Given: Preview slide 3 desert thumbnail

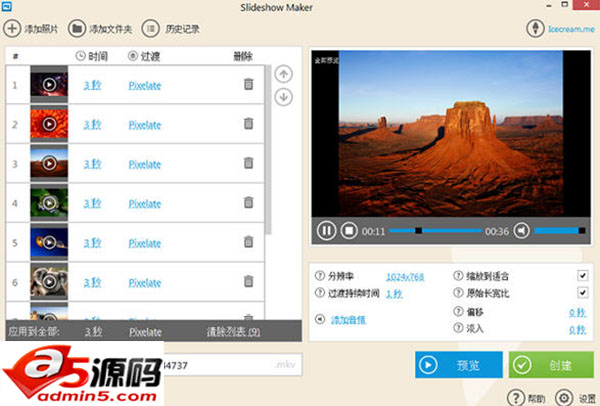Looking at the screenshot, I should [49, 163].
